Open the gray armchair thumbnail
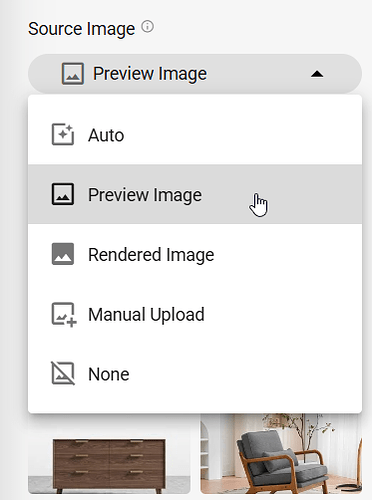The image size is (372, 500). 281,454
